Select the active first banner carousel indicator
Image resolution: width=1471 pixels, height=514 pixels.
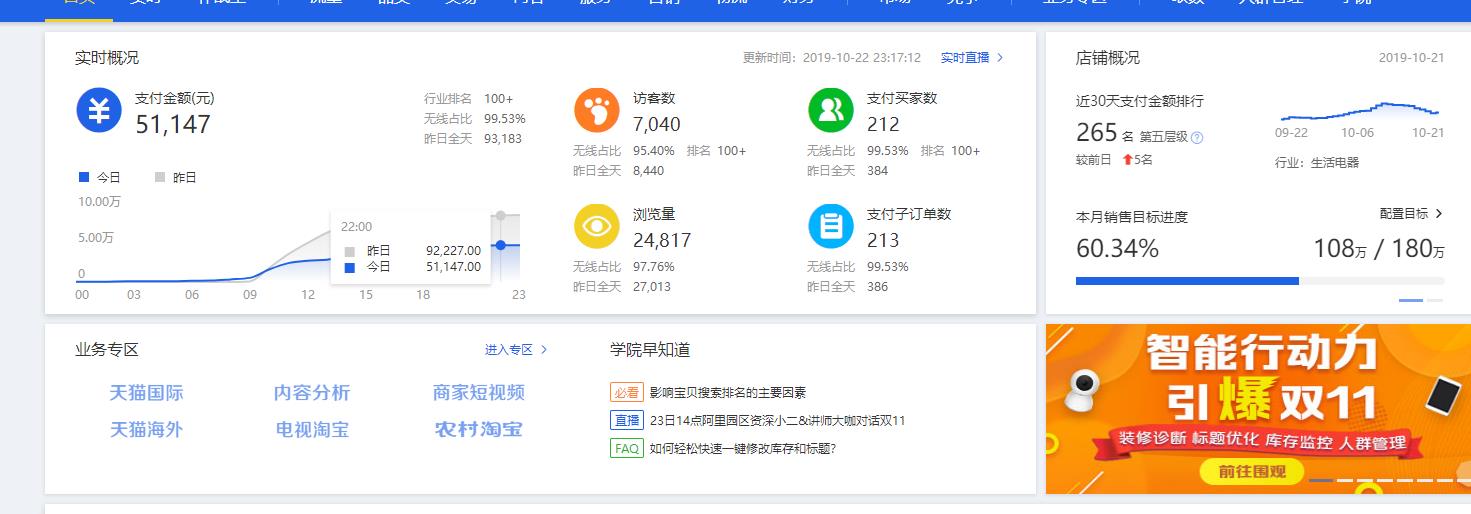[1320, 481]
